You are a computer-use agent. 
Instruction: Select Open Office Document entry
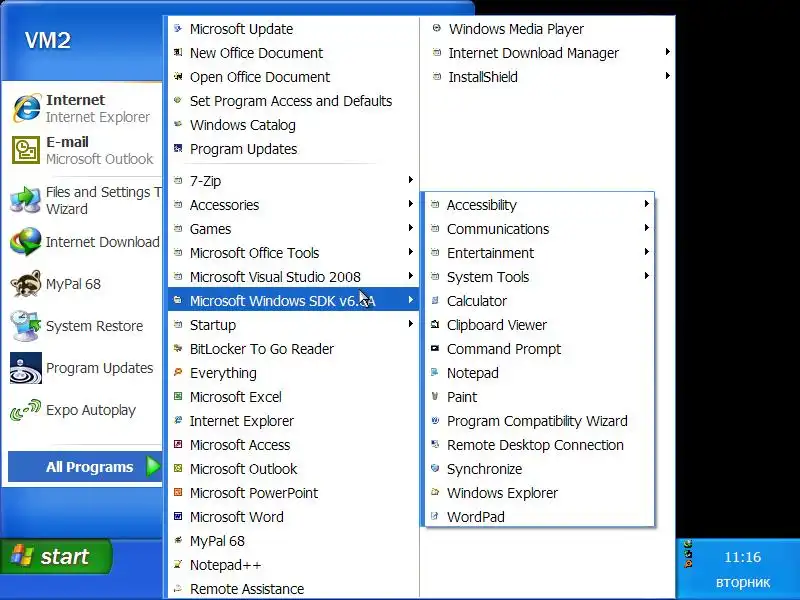(x=293, y=77)
